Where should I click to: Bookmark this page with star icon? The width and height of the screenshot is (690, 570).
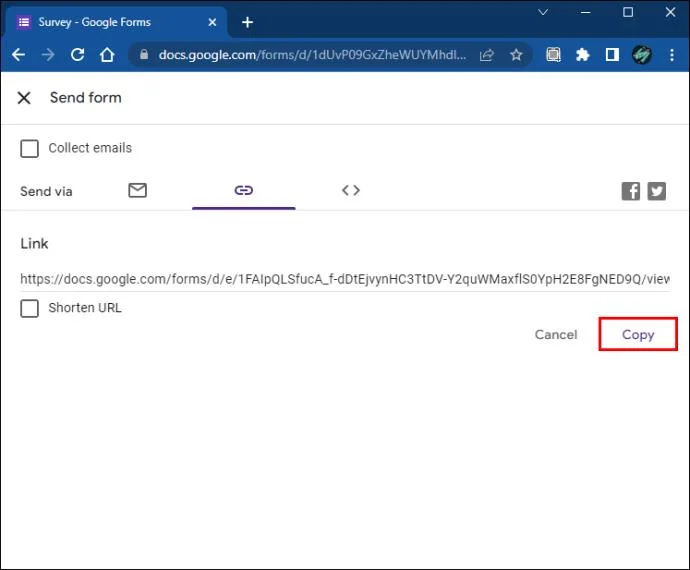516,55
